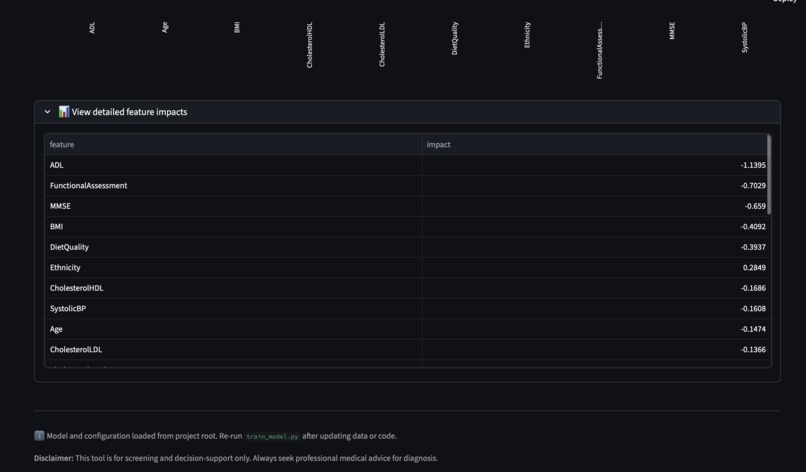
Task: Select the MMSE feature cell in table
Action: pyautogui.click(x=233, y=206)
